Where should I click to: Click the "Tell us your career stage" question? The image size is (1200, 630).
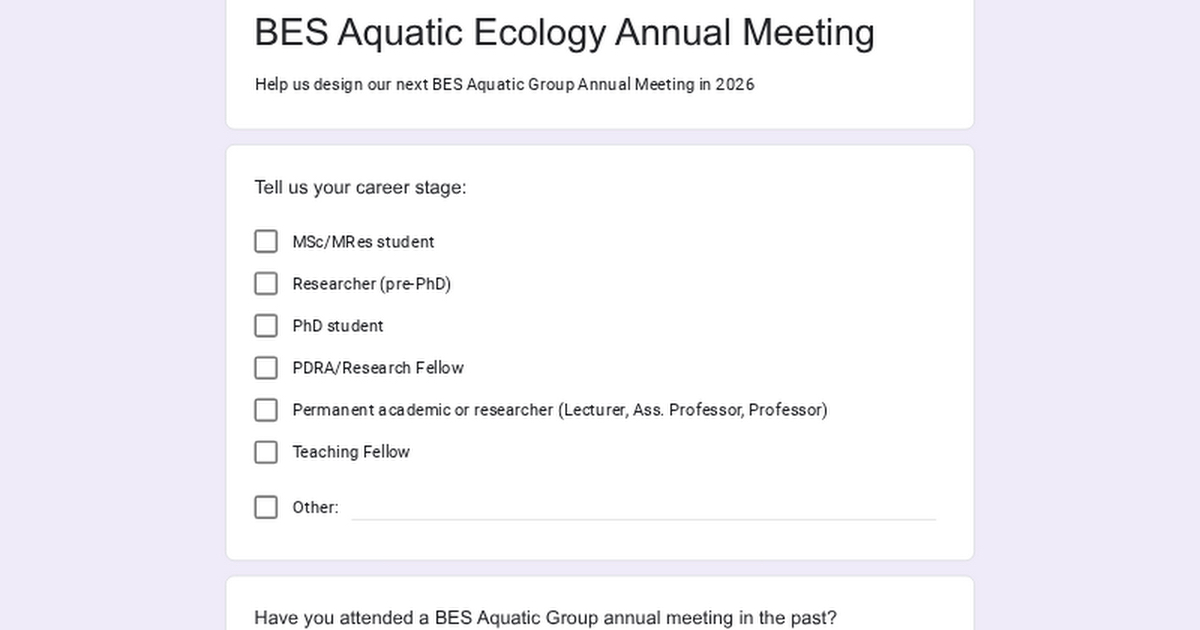[360, 187]
